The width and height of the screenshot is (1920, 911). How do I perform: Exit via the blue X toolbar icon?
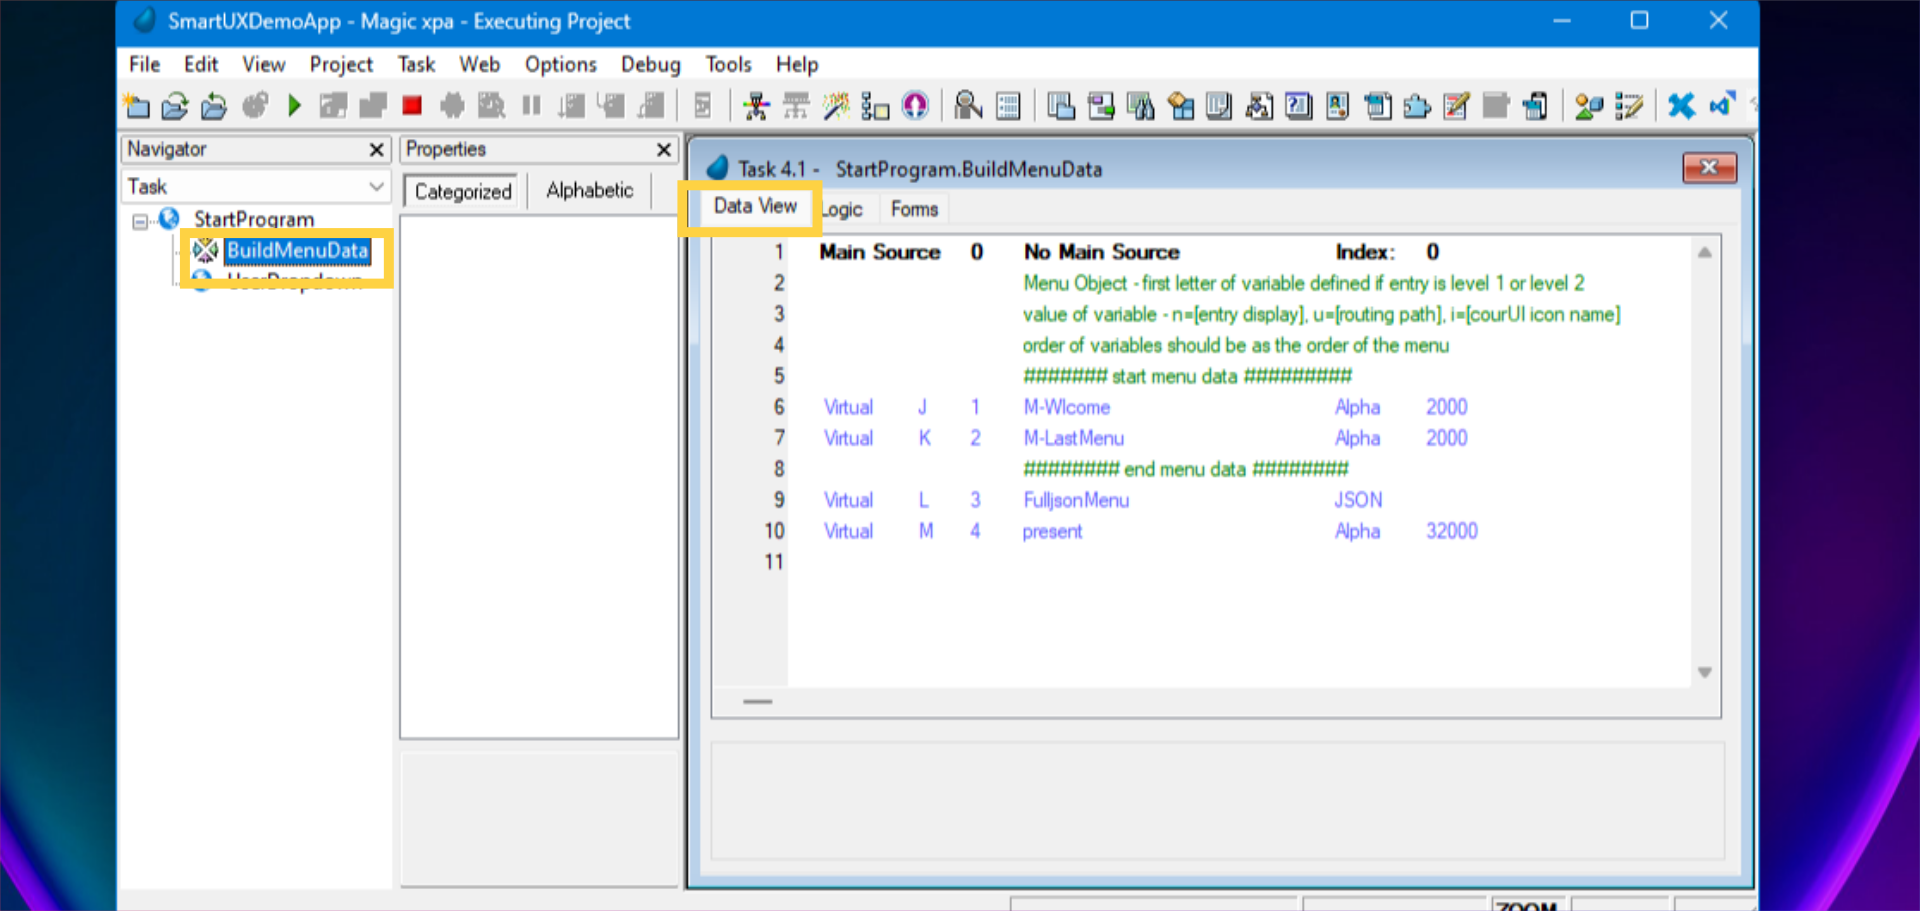(1681, 105)
